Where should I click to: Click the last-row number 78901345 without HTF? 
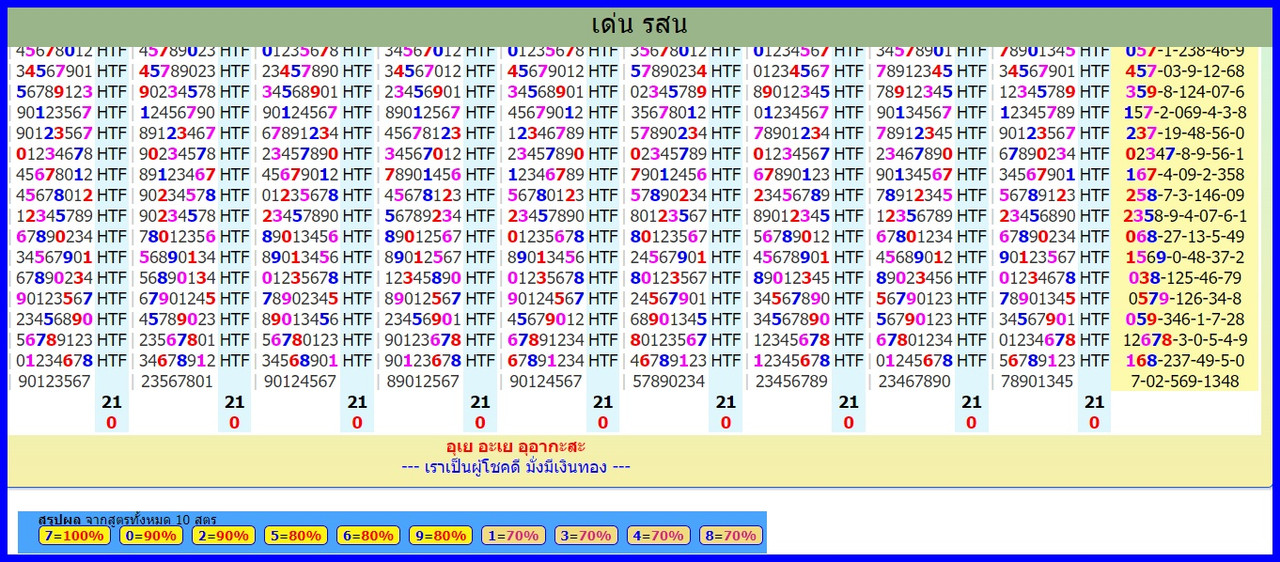tap(1037, 381)
